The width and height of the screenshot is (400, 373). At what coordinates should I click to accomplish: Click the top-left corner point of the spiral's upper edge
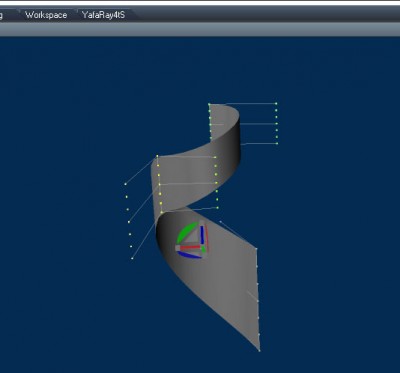(x=209, y=104)
